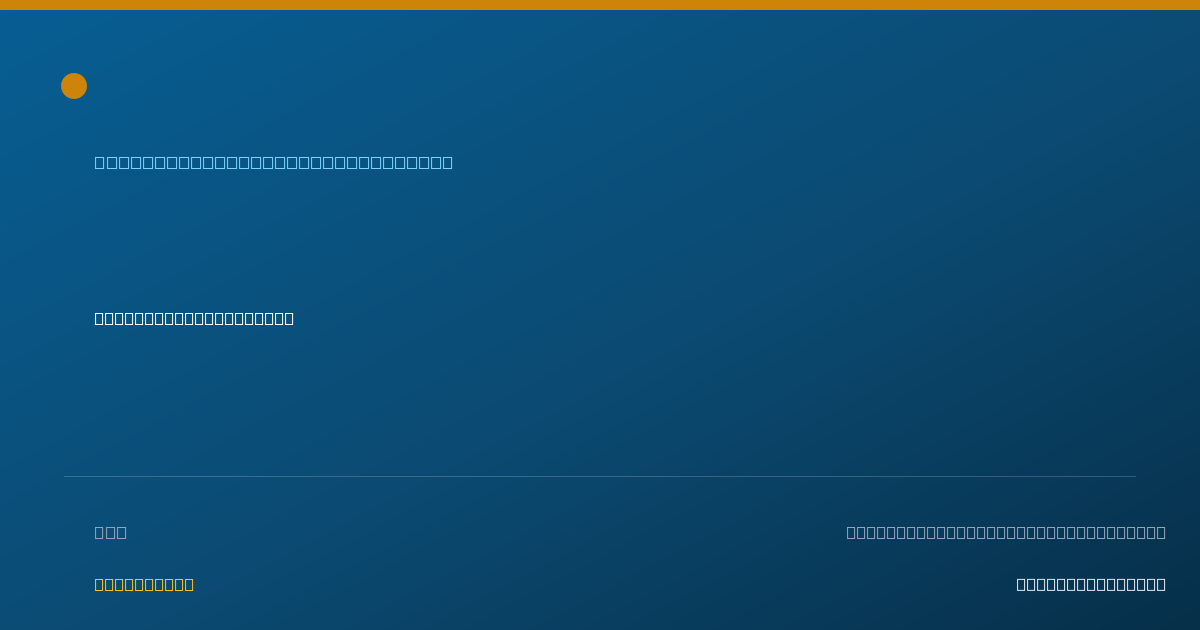1200x630 pixels.
Task: Click the white bold text line mid-page
Action: tap(194, 318)
